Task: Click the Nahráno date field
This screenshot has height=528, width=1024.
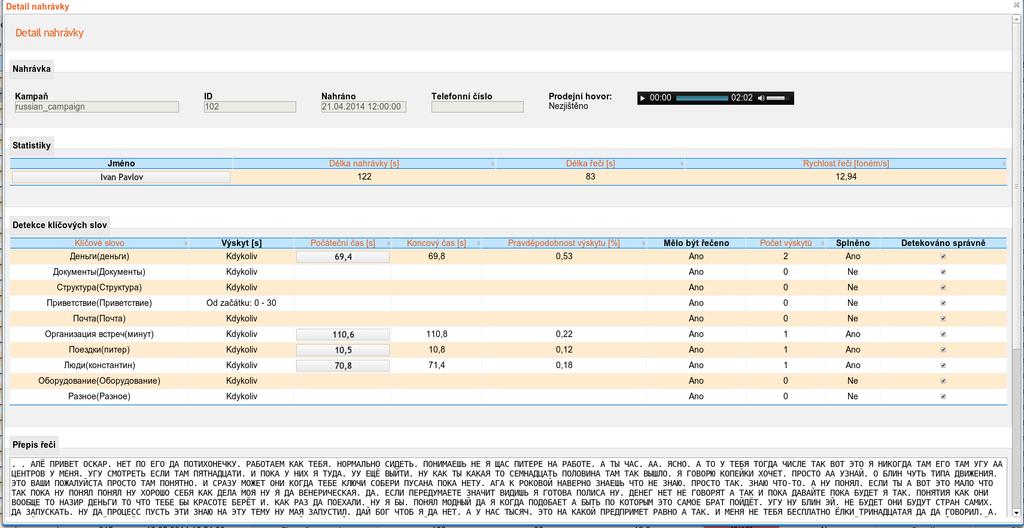Action: 364,107
